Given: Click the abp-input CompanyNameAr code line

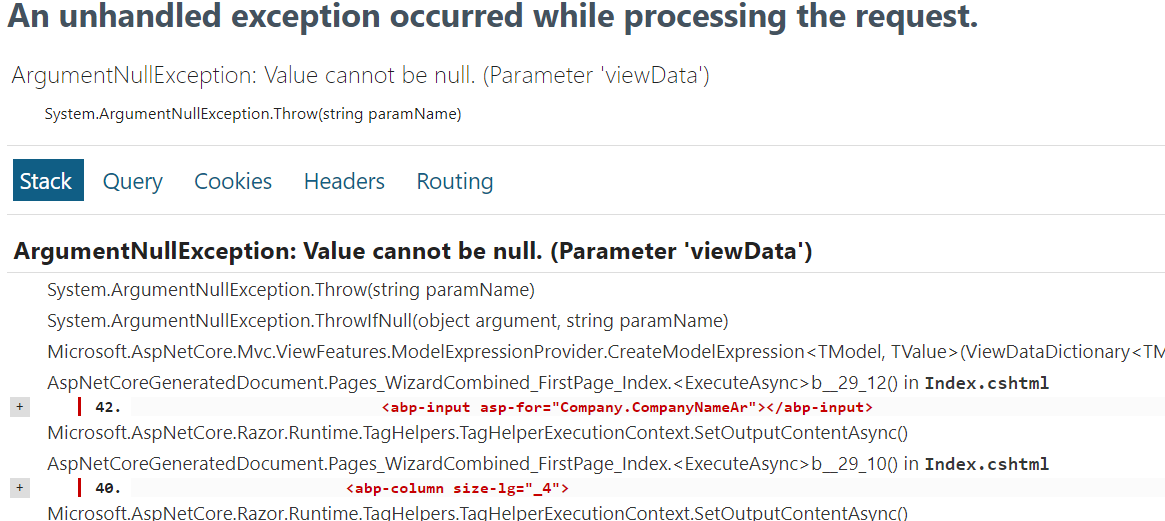Looking at the screenshot, I should 627,407.
